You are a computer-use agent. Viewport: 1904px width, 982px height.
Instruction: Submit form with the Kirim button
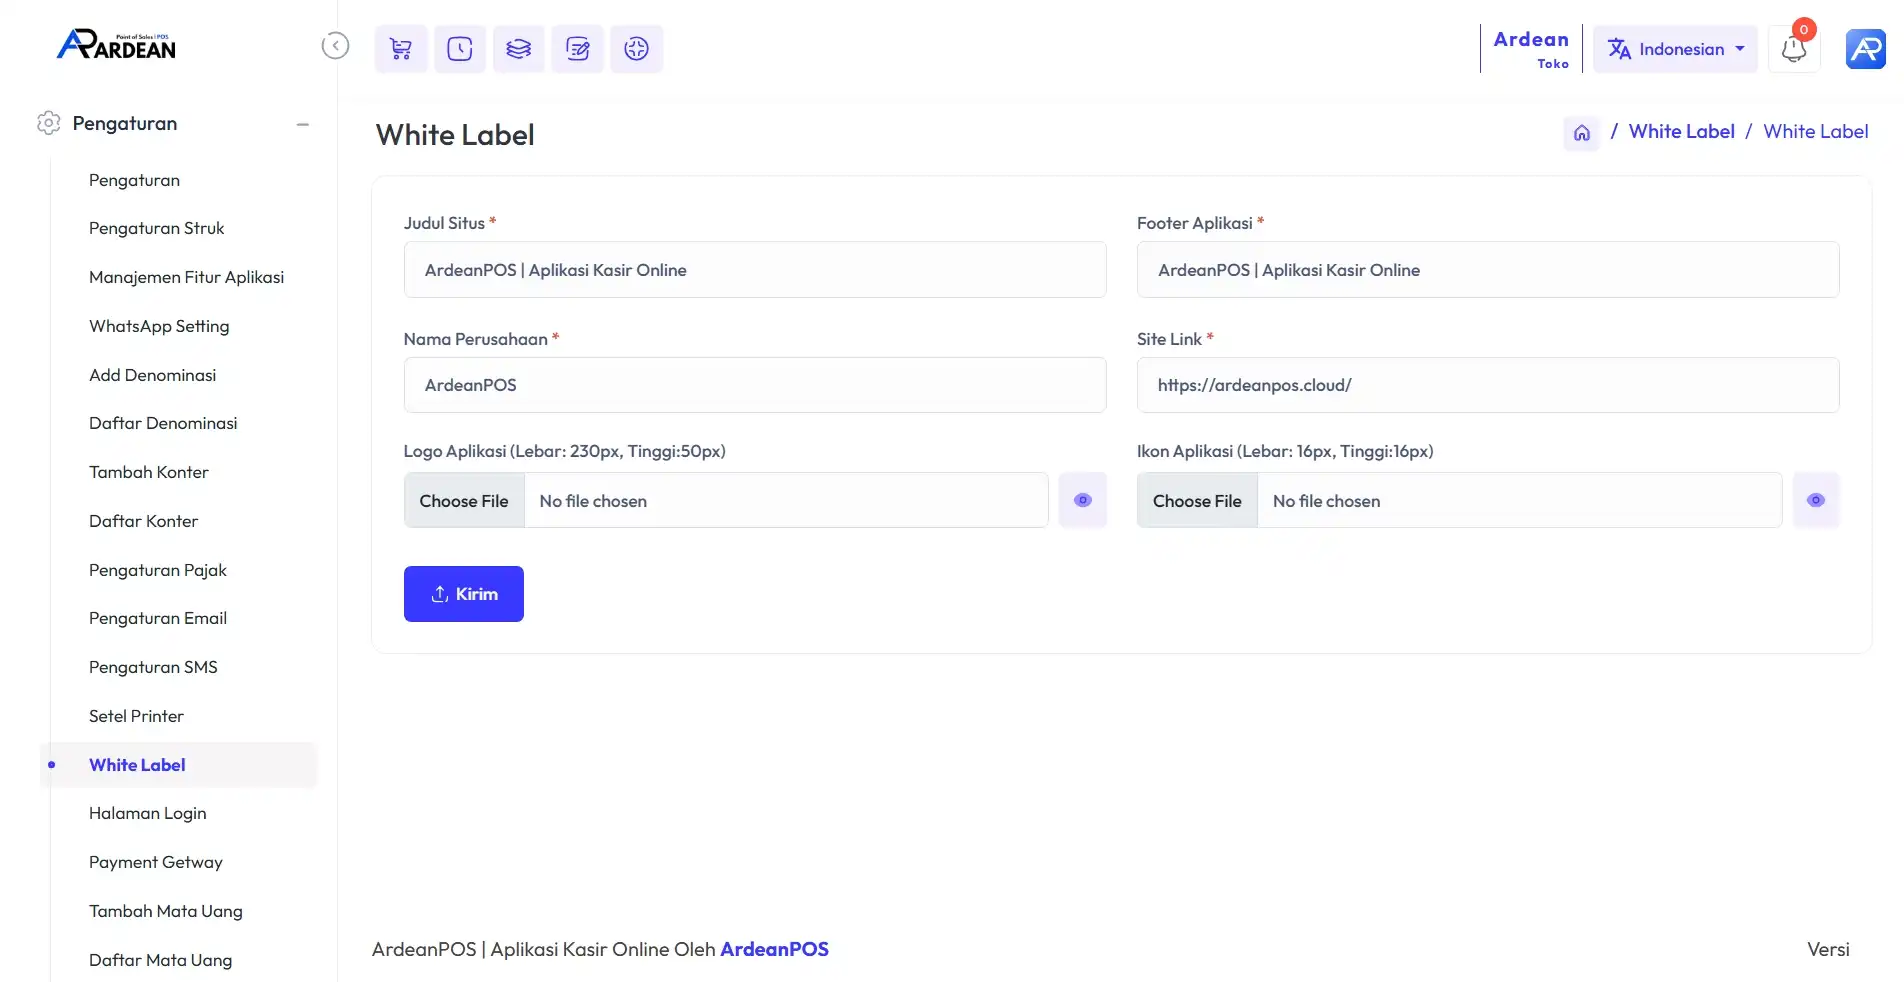[x=464, y=594]
